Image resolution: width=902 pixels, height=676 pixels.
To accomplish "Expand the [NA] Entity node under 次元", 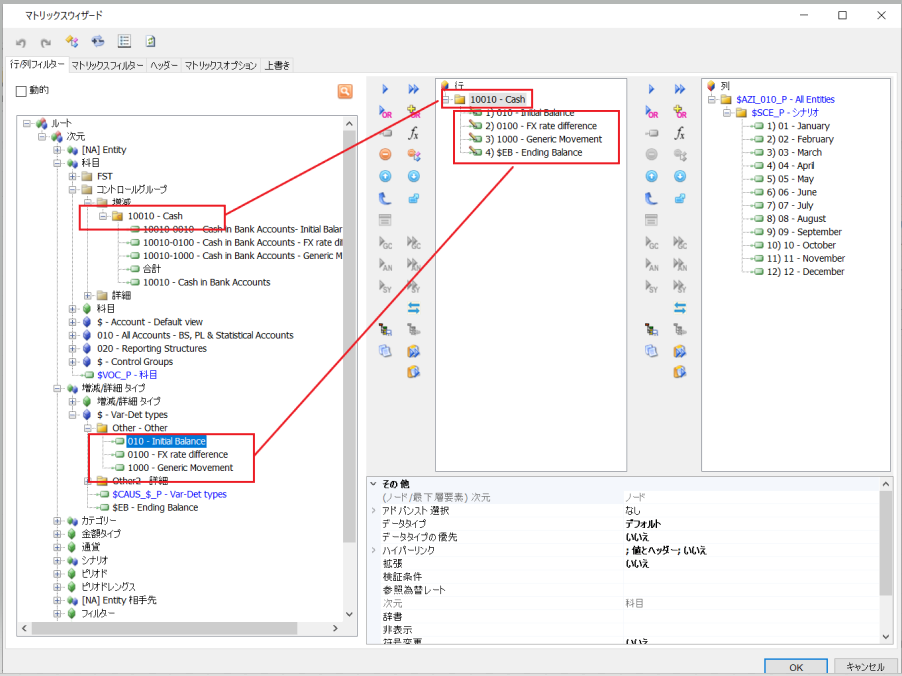I will point(57,149).
